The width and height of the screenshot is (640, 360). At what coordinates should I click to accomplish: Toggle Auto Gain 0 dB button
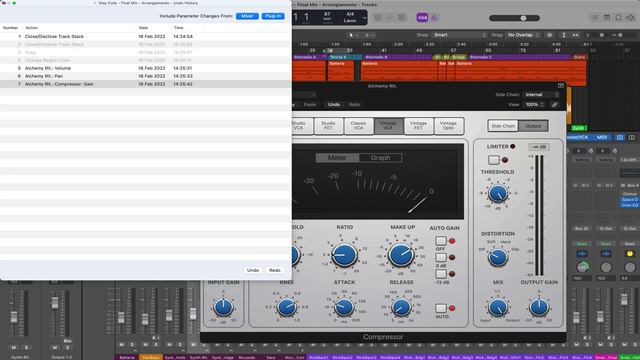coord(440,258)
